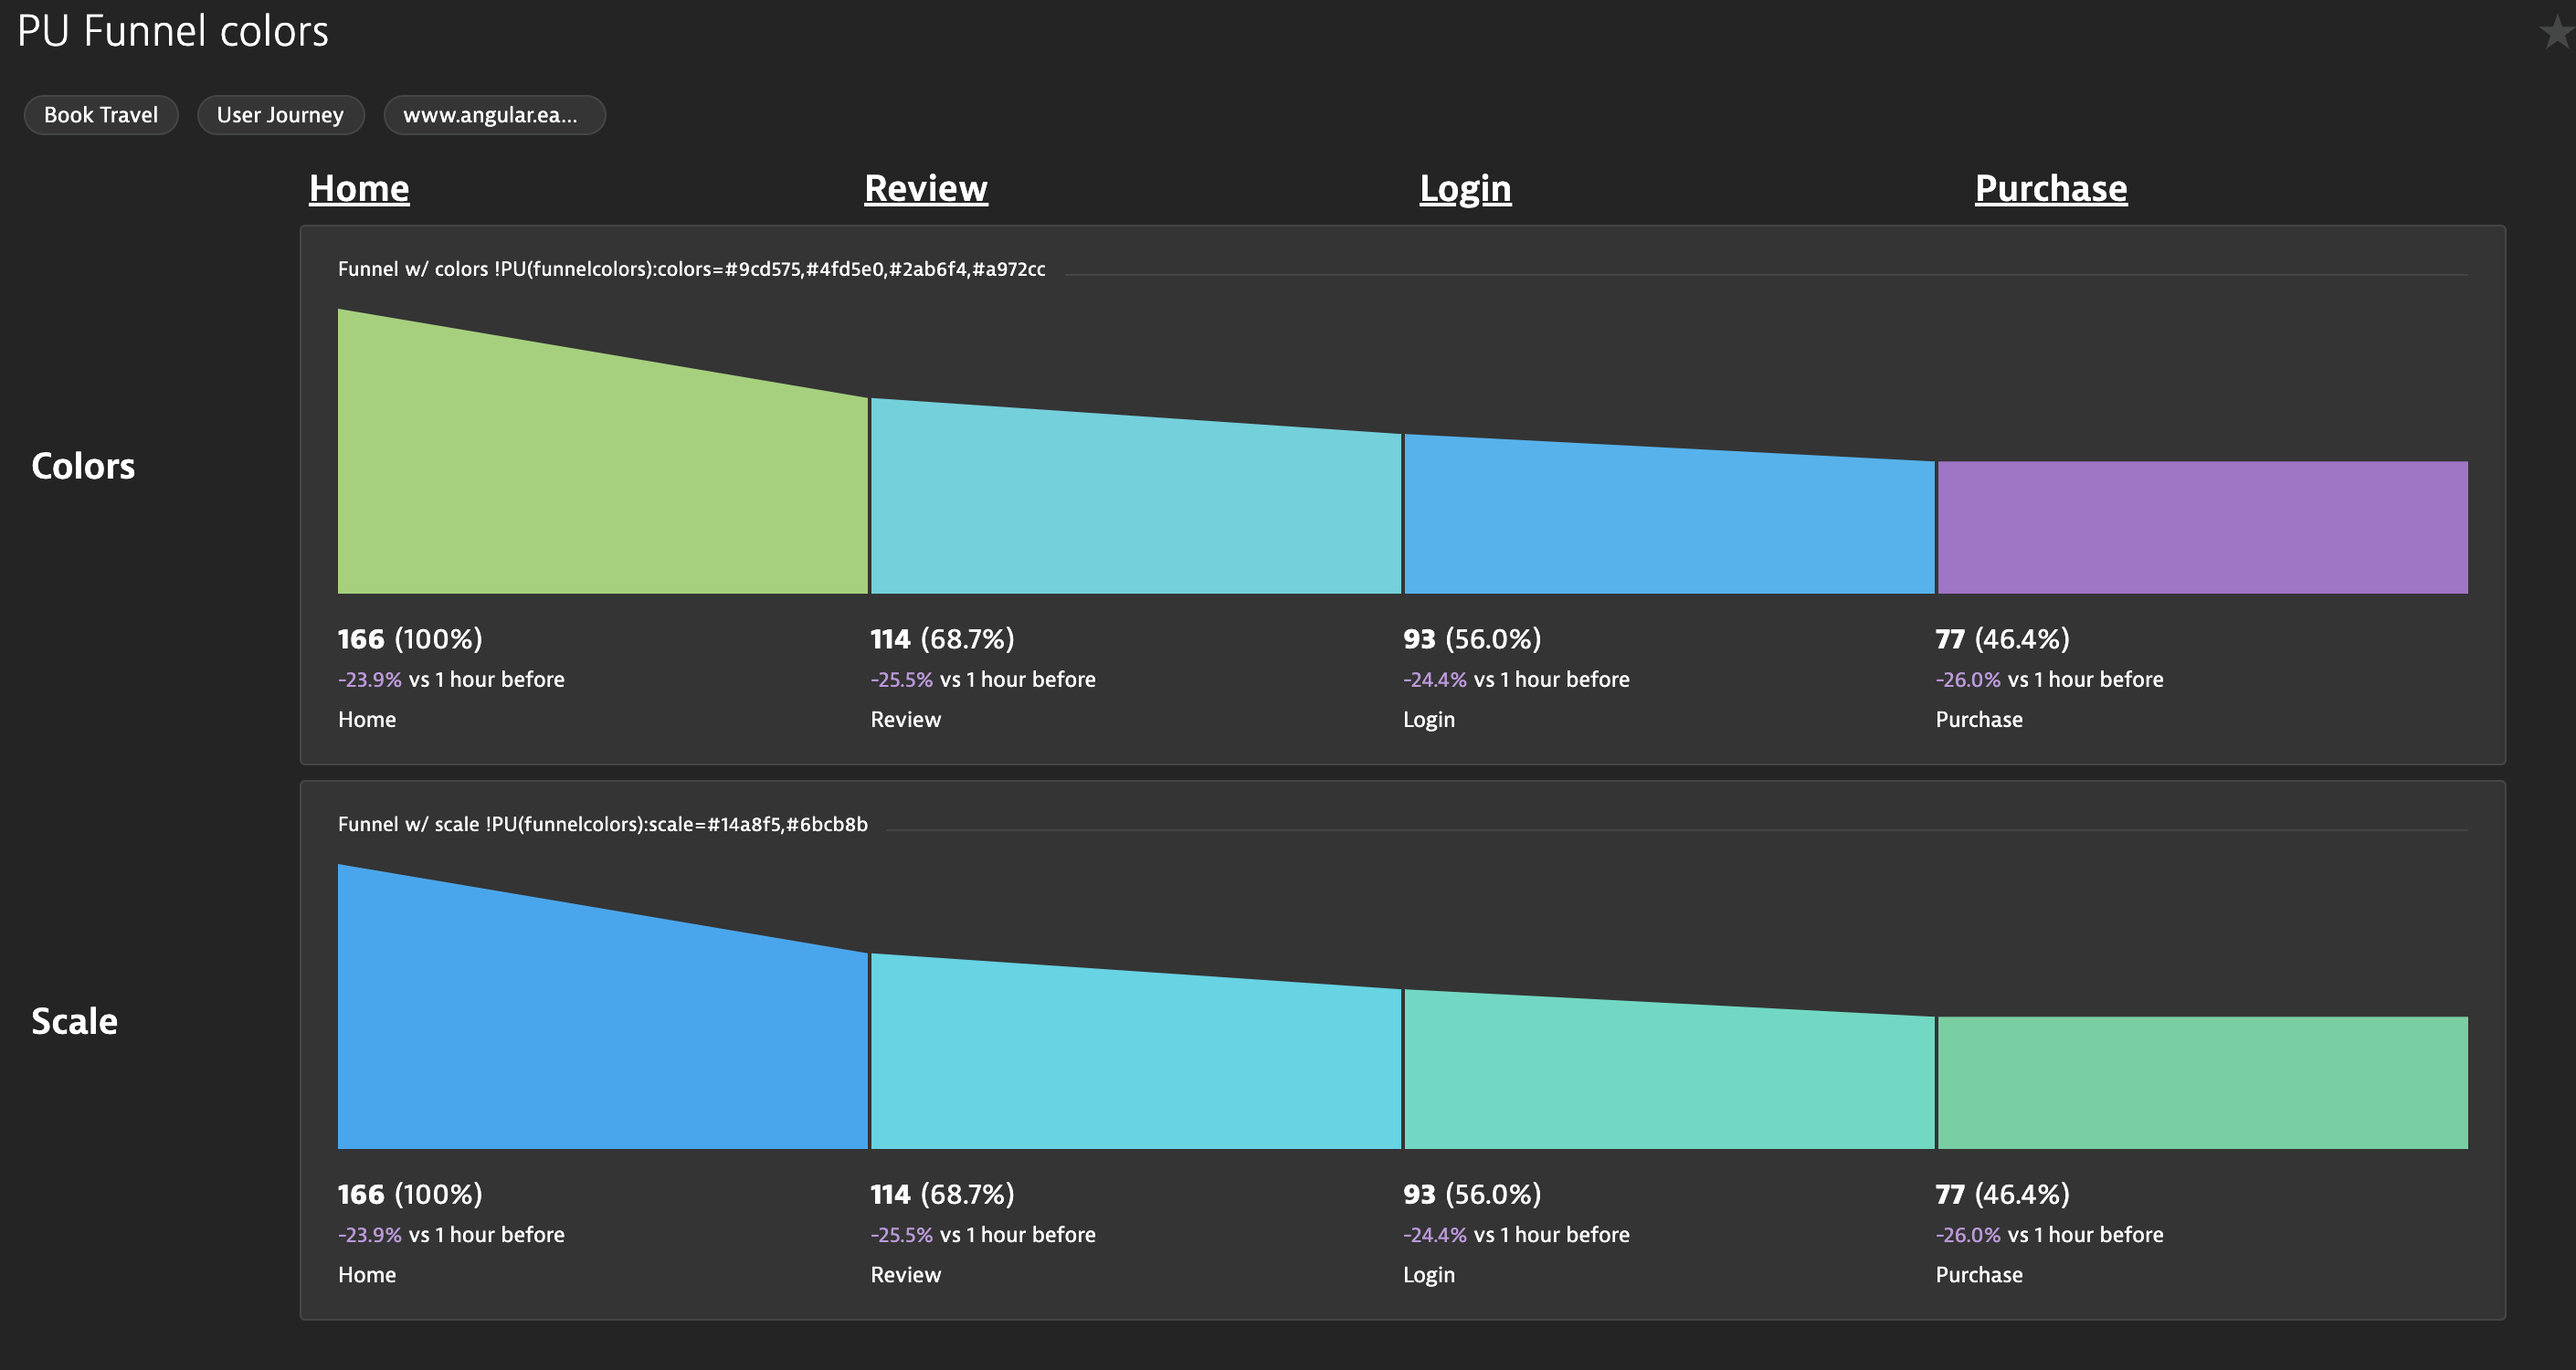
Task: Click 166 (100%) value in Colors funnel
Action: coord(410,639)
